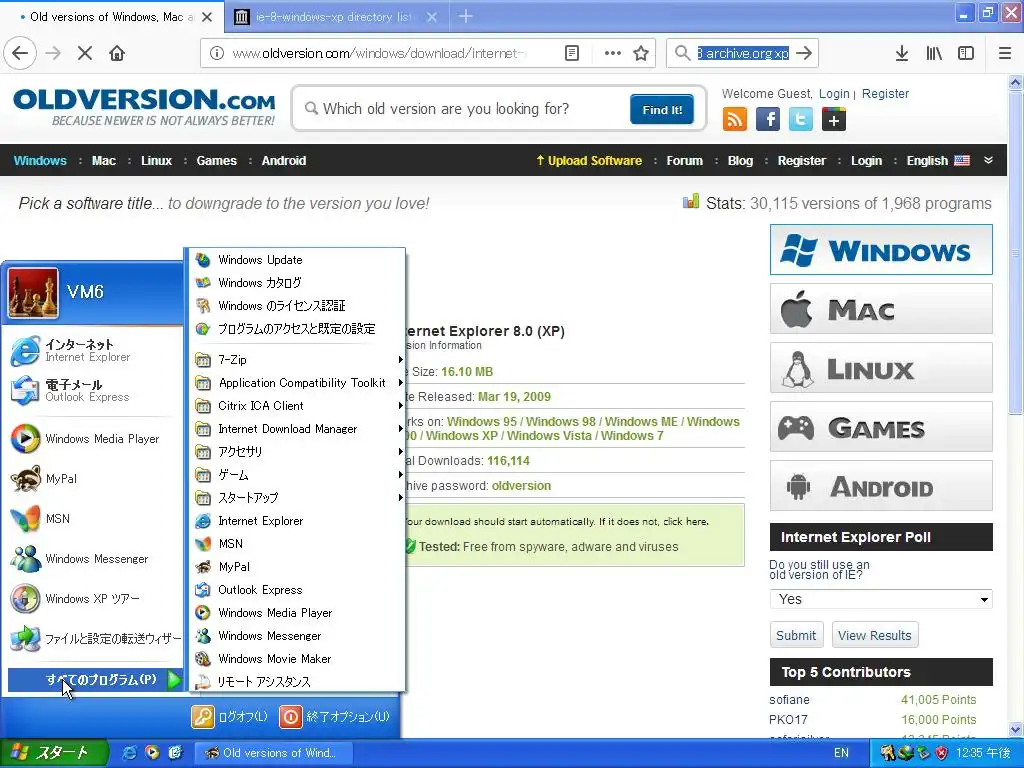Image resolution: width=1024 pixels, height=768 pixels.
Task: Open Windows Update in programs menu
Action: [x=297, y=260]
